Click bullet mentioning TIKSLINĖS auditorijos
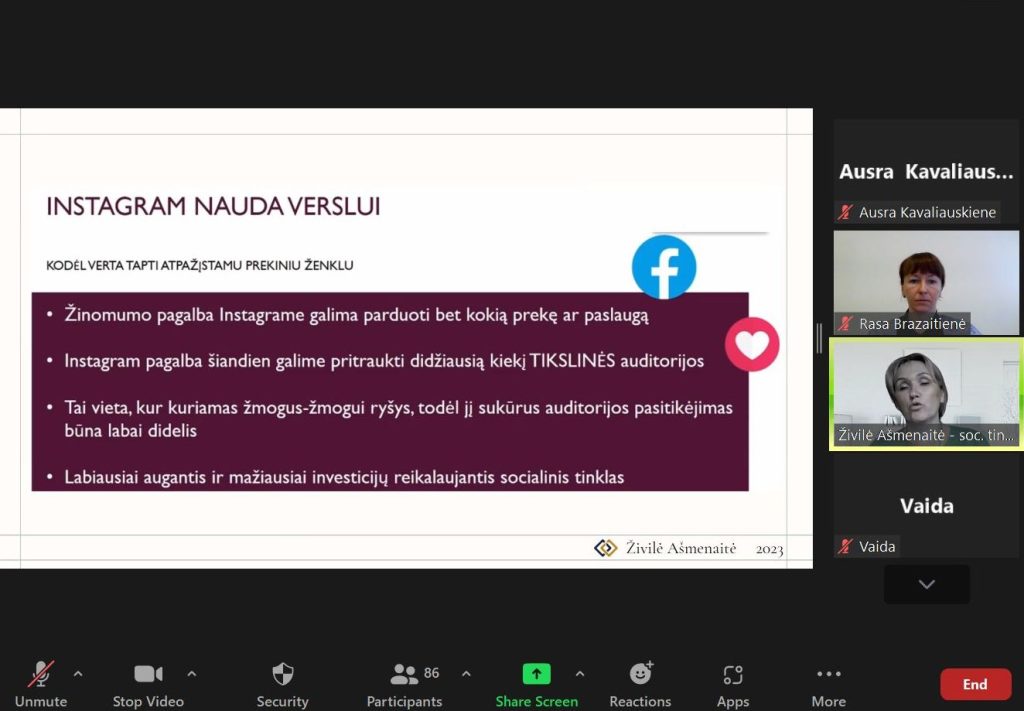The image size is (1024, 711). (384, 361)
